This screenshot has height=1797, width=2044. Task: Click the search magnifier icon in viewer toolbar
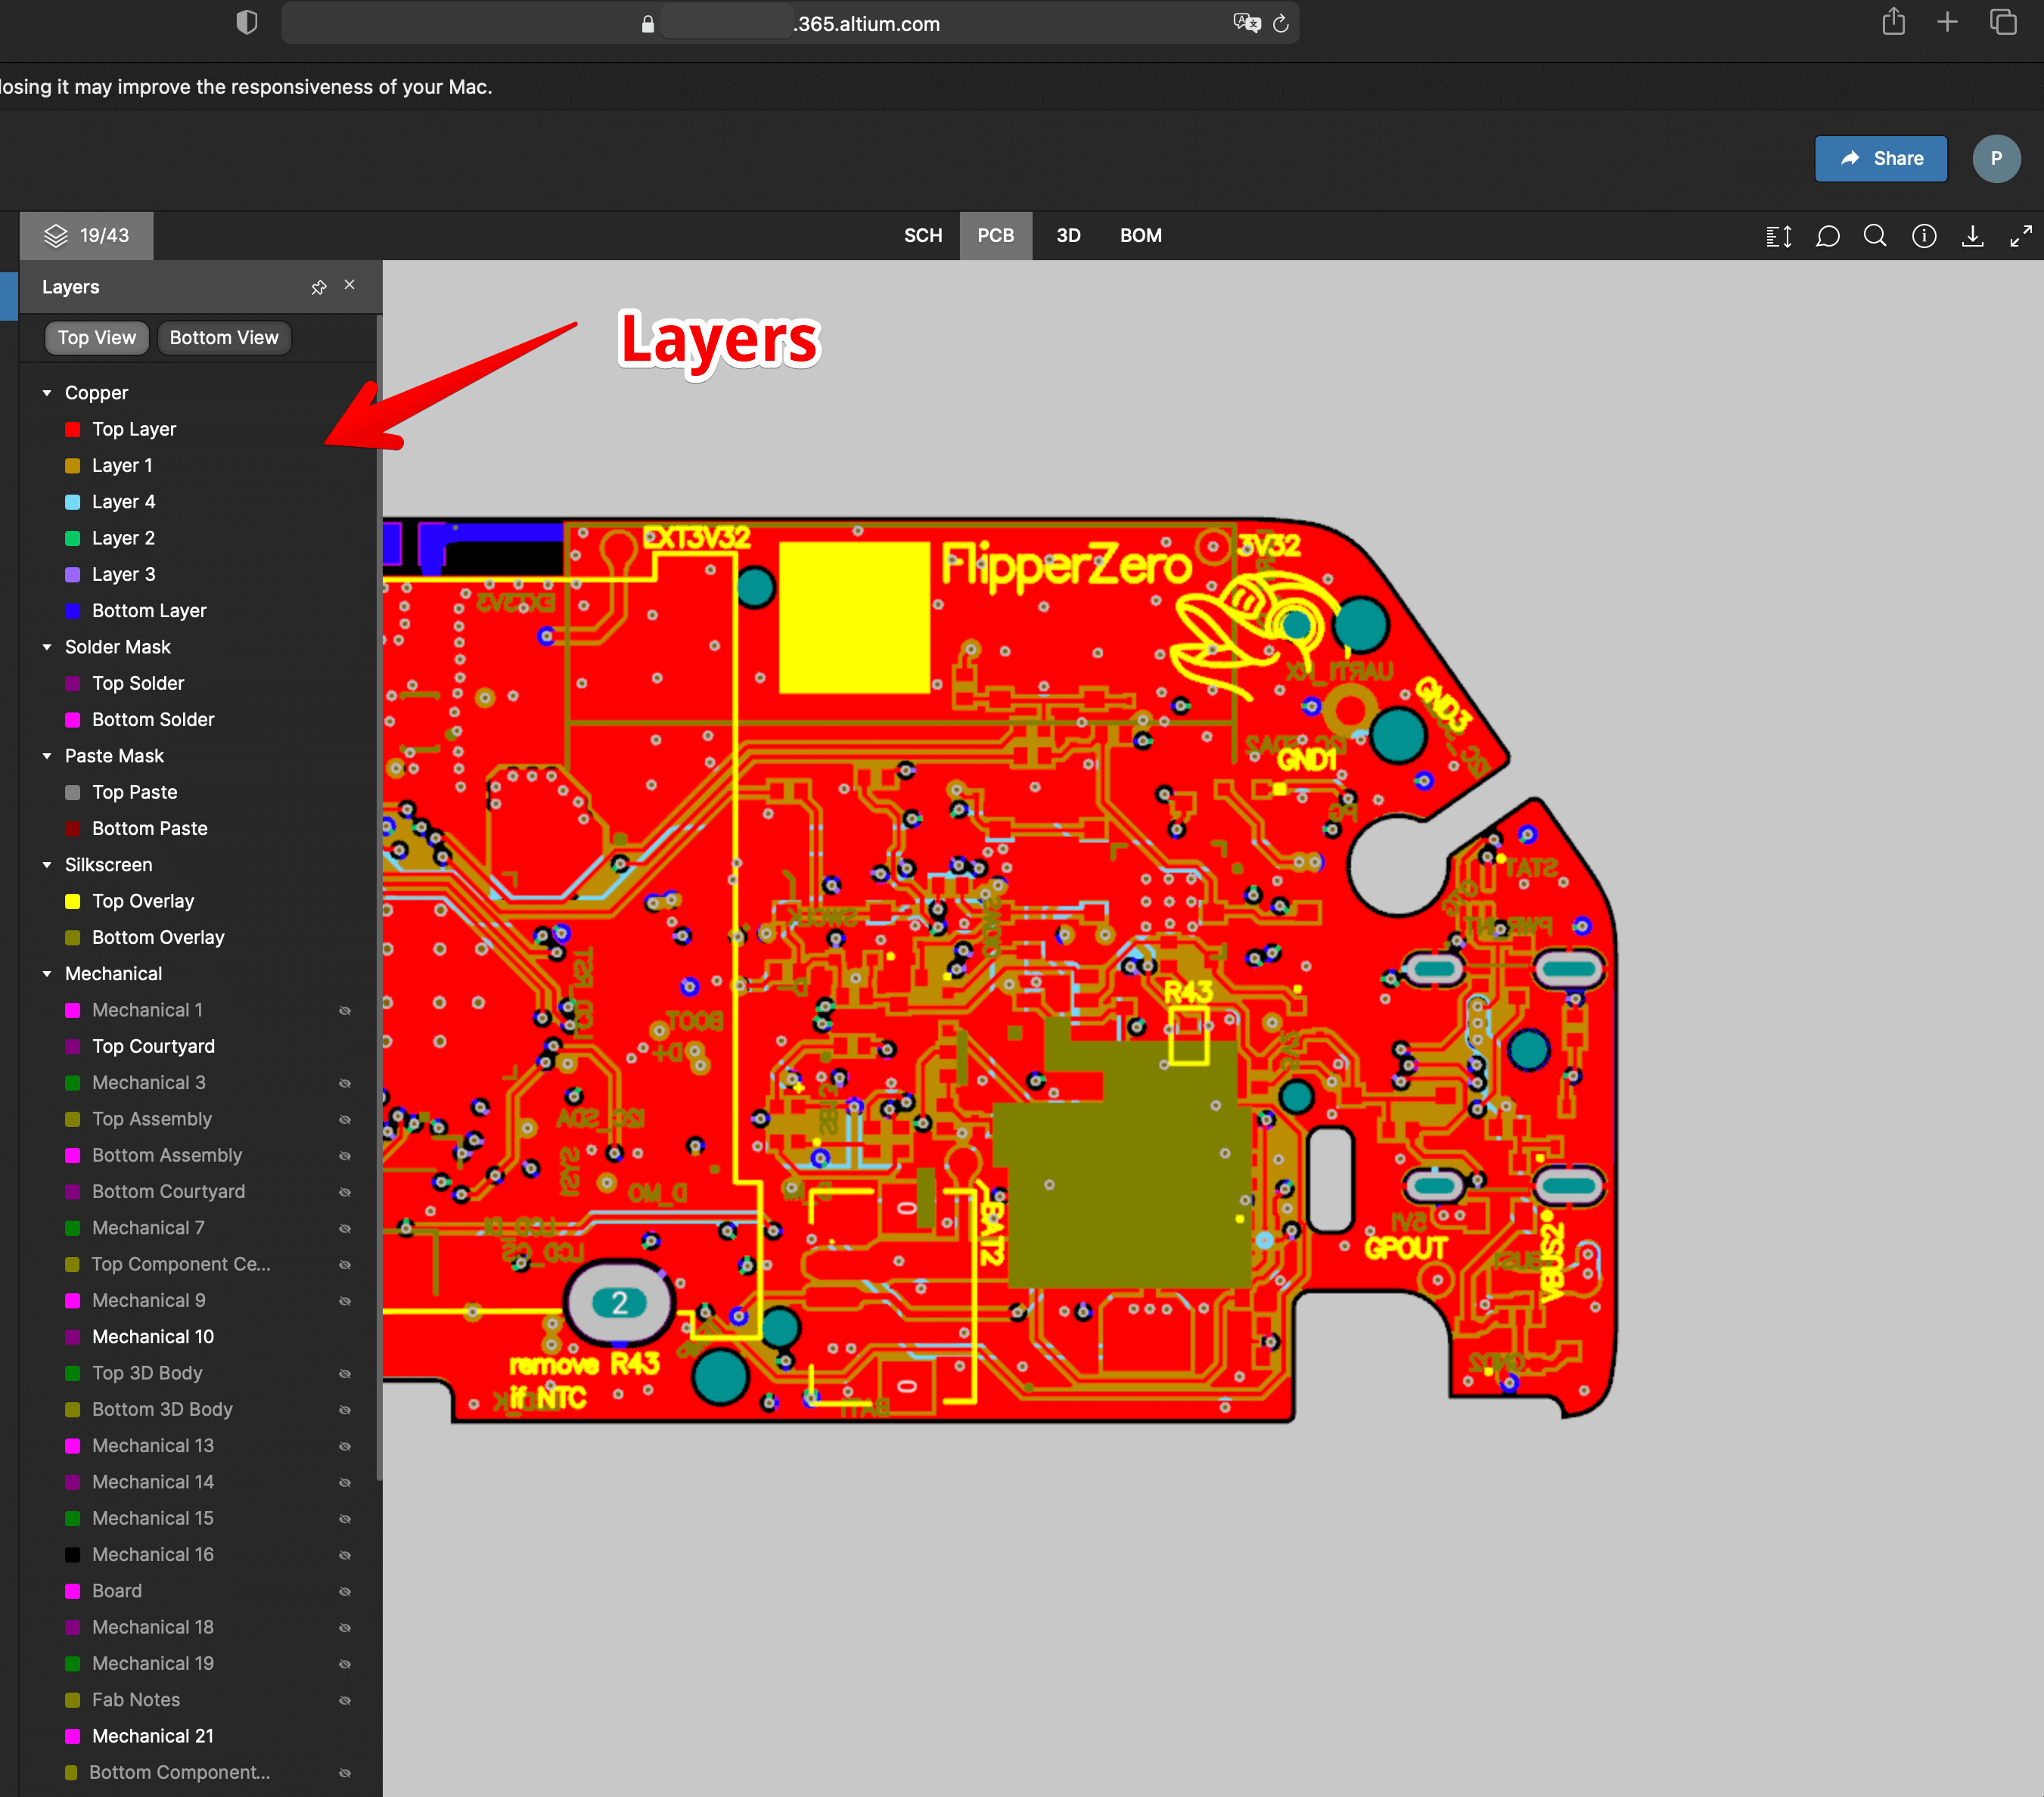coord(1876,236)
